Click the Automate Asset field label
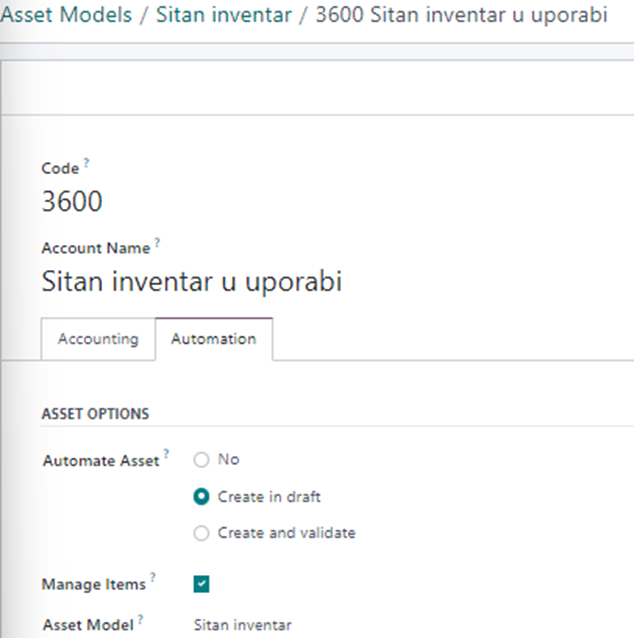634x638 pixels. pos(101,461)
